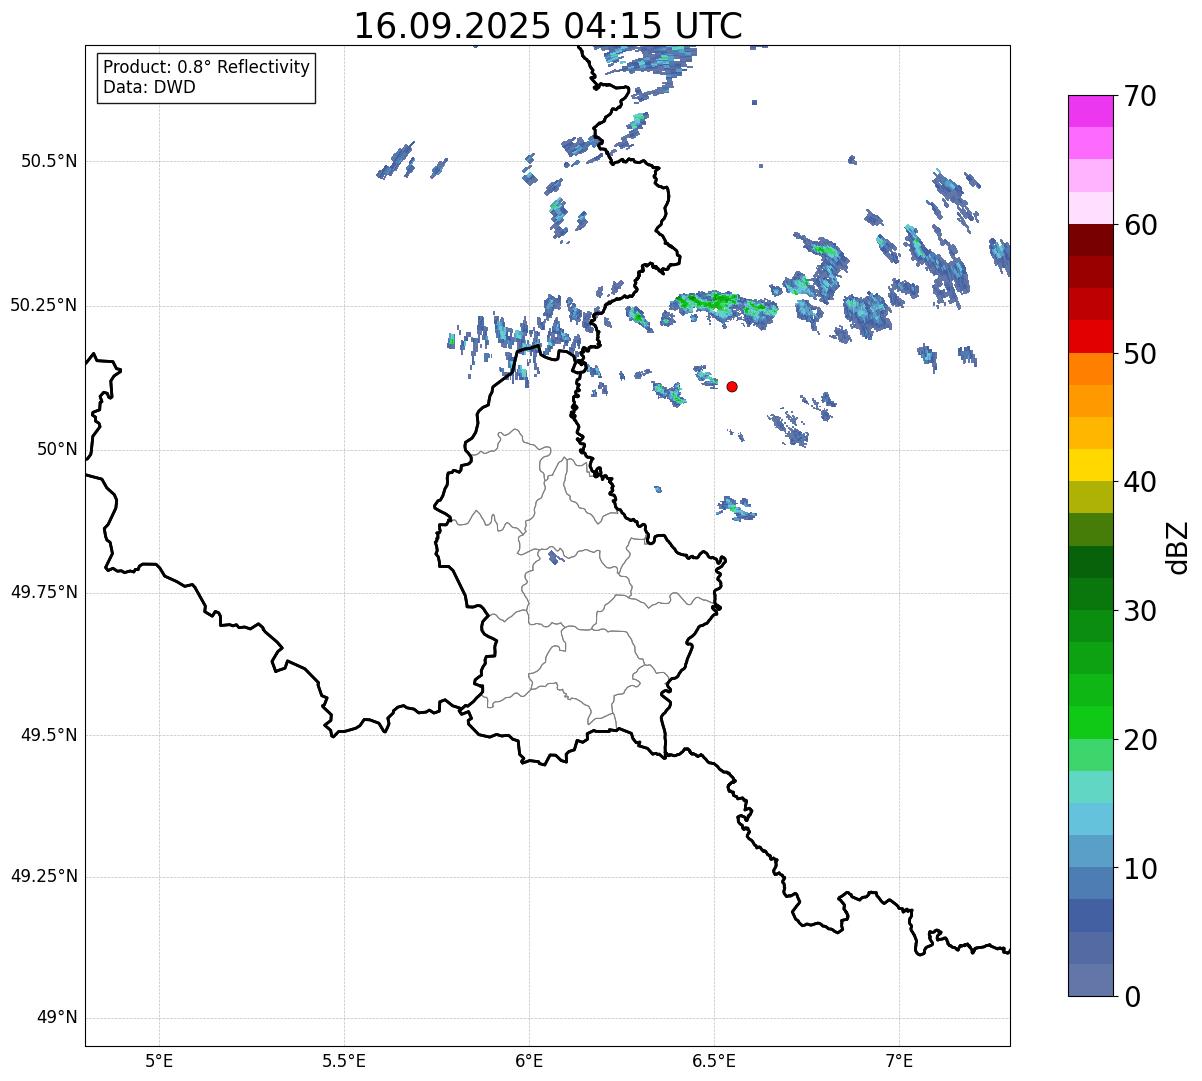Click the 49.25°N latitude label
The image size is (1202, 1081).
(43, 876)
